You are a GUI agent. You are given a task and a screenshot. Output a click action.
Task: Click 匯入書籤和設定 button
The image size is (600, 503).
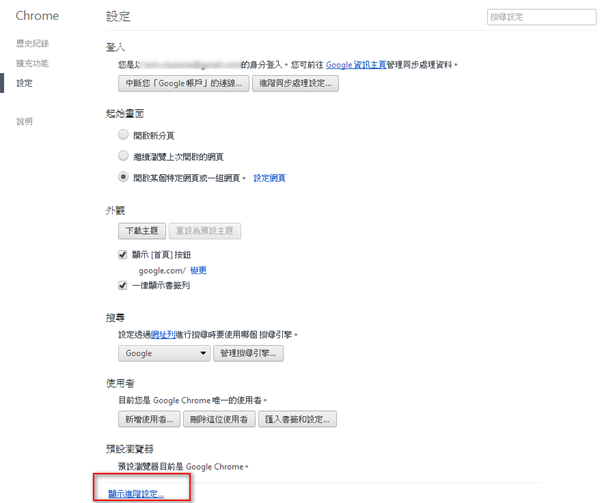click(x=297, y=419)
